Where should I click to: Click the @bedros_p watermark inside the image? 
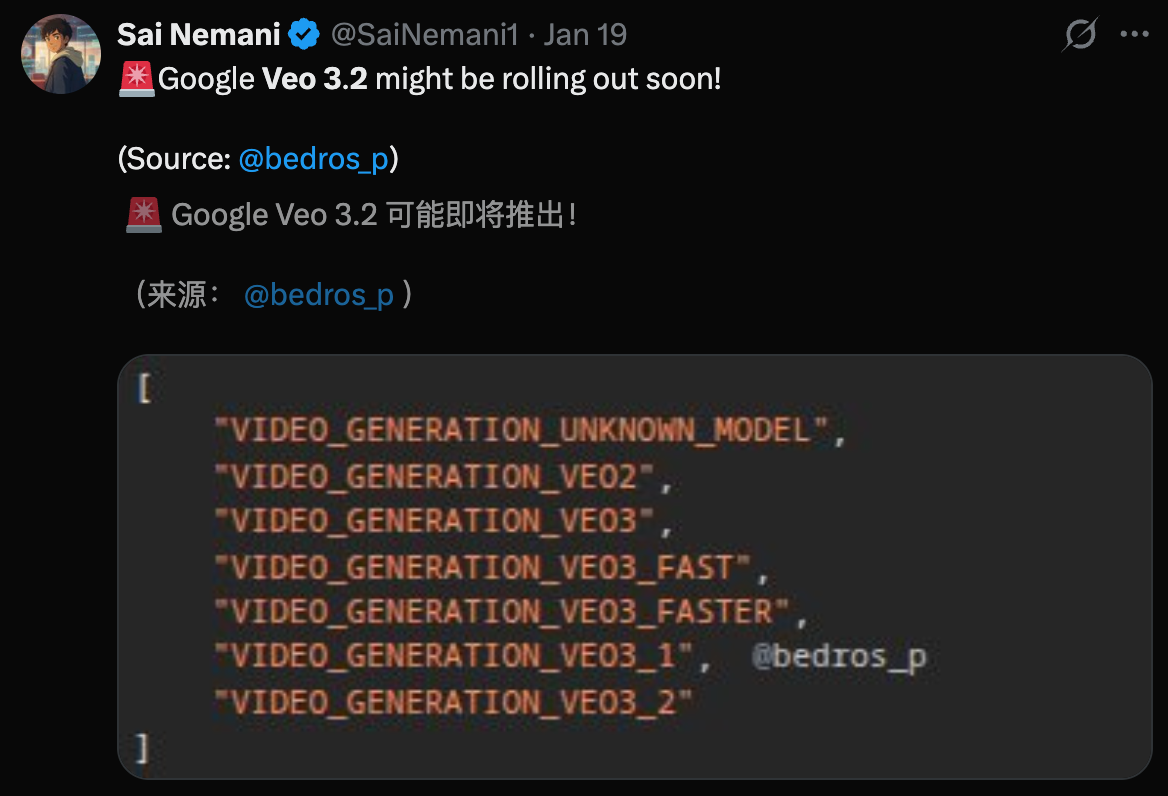coord(838,657)
